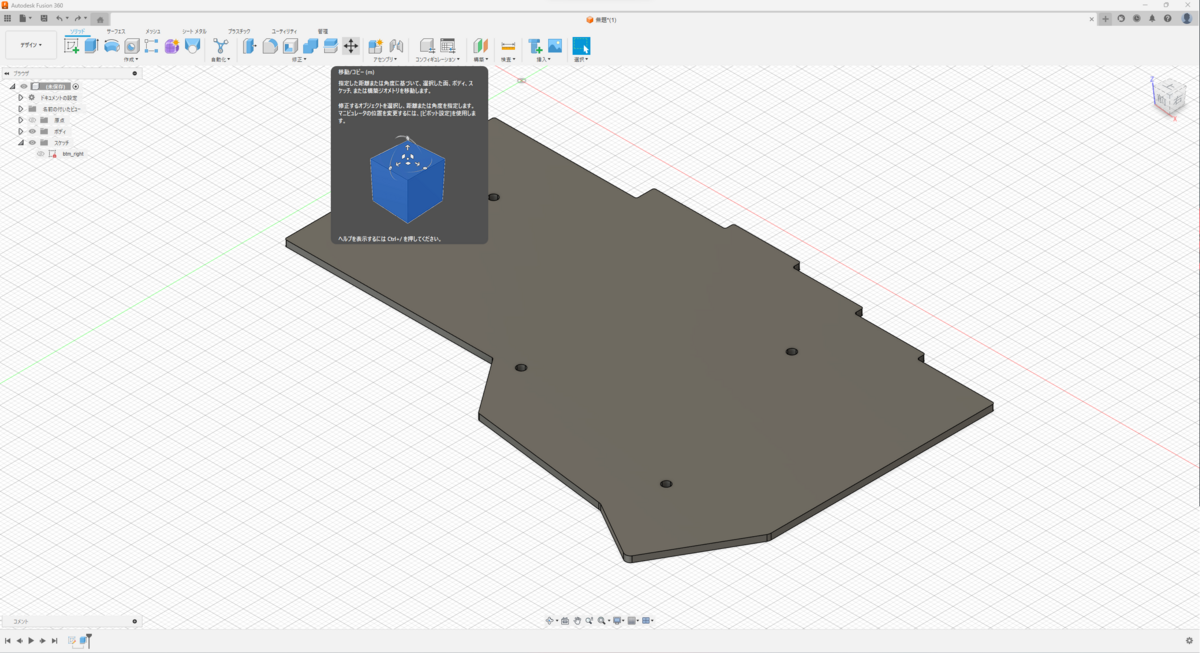Open the 作成 dropdown menu
Screen dimensions: 1200x653
pyautogui.click(x=130, y=59)
